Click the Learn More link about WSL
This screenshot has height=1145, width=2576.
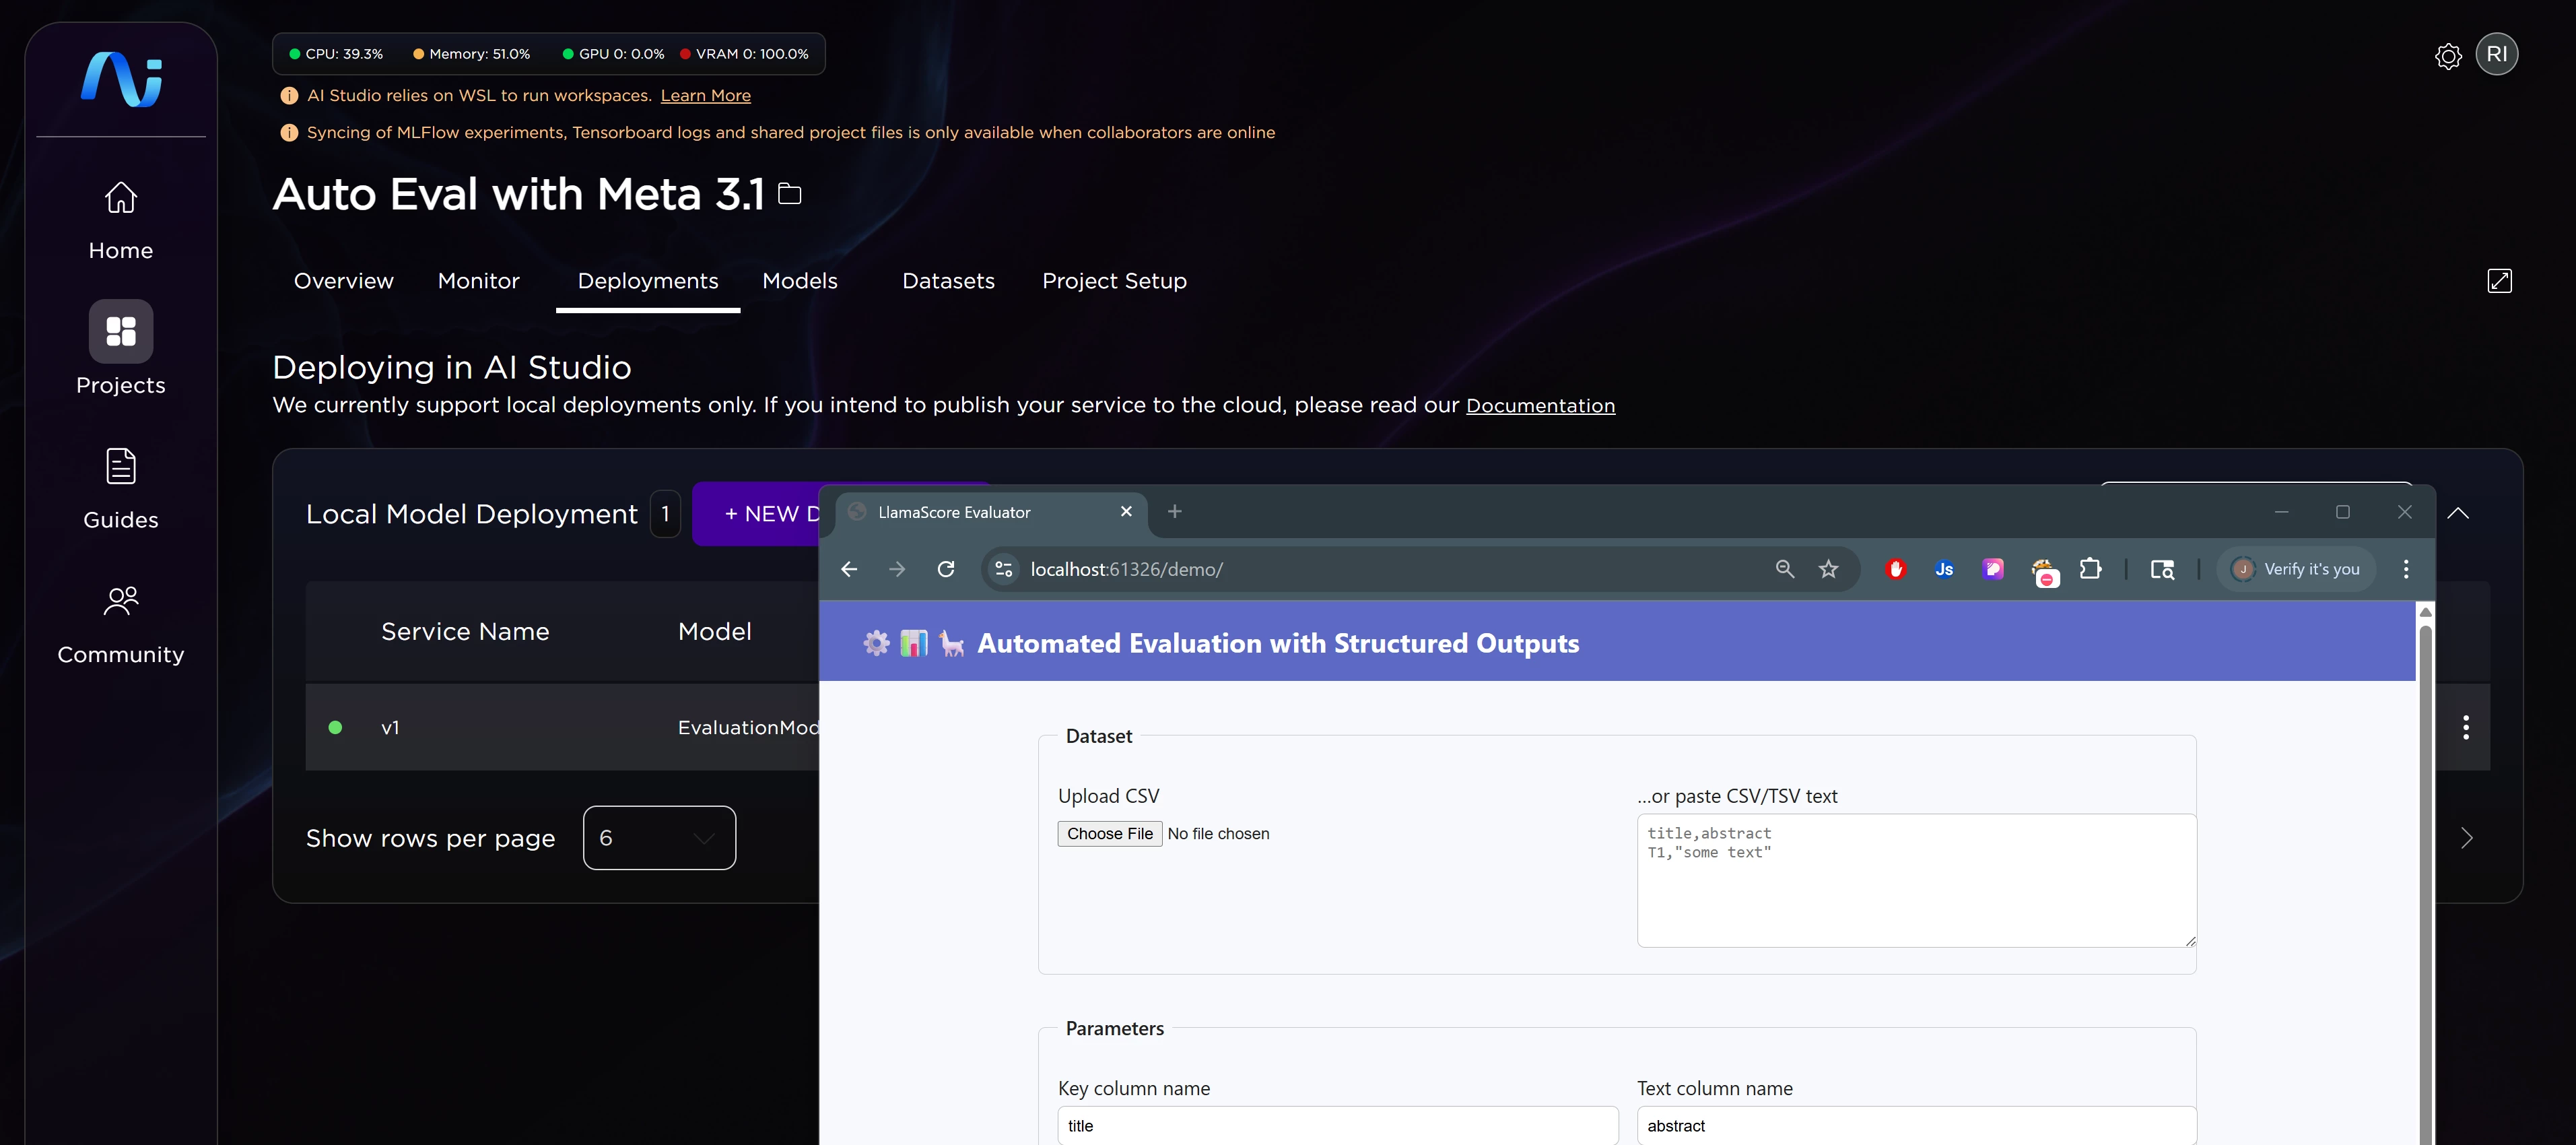coord(705,95)
